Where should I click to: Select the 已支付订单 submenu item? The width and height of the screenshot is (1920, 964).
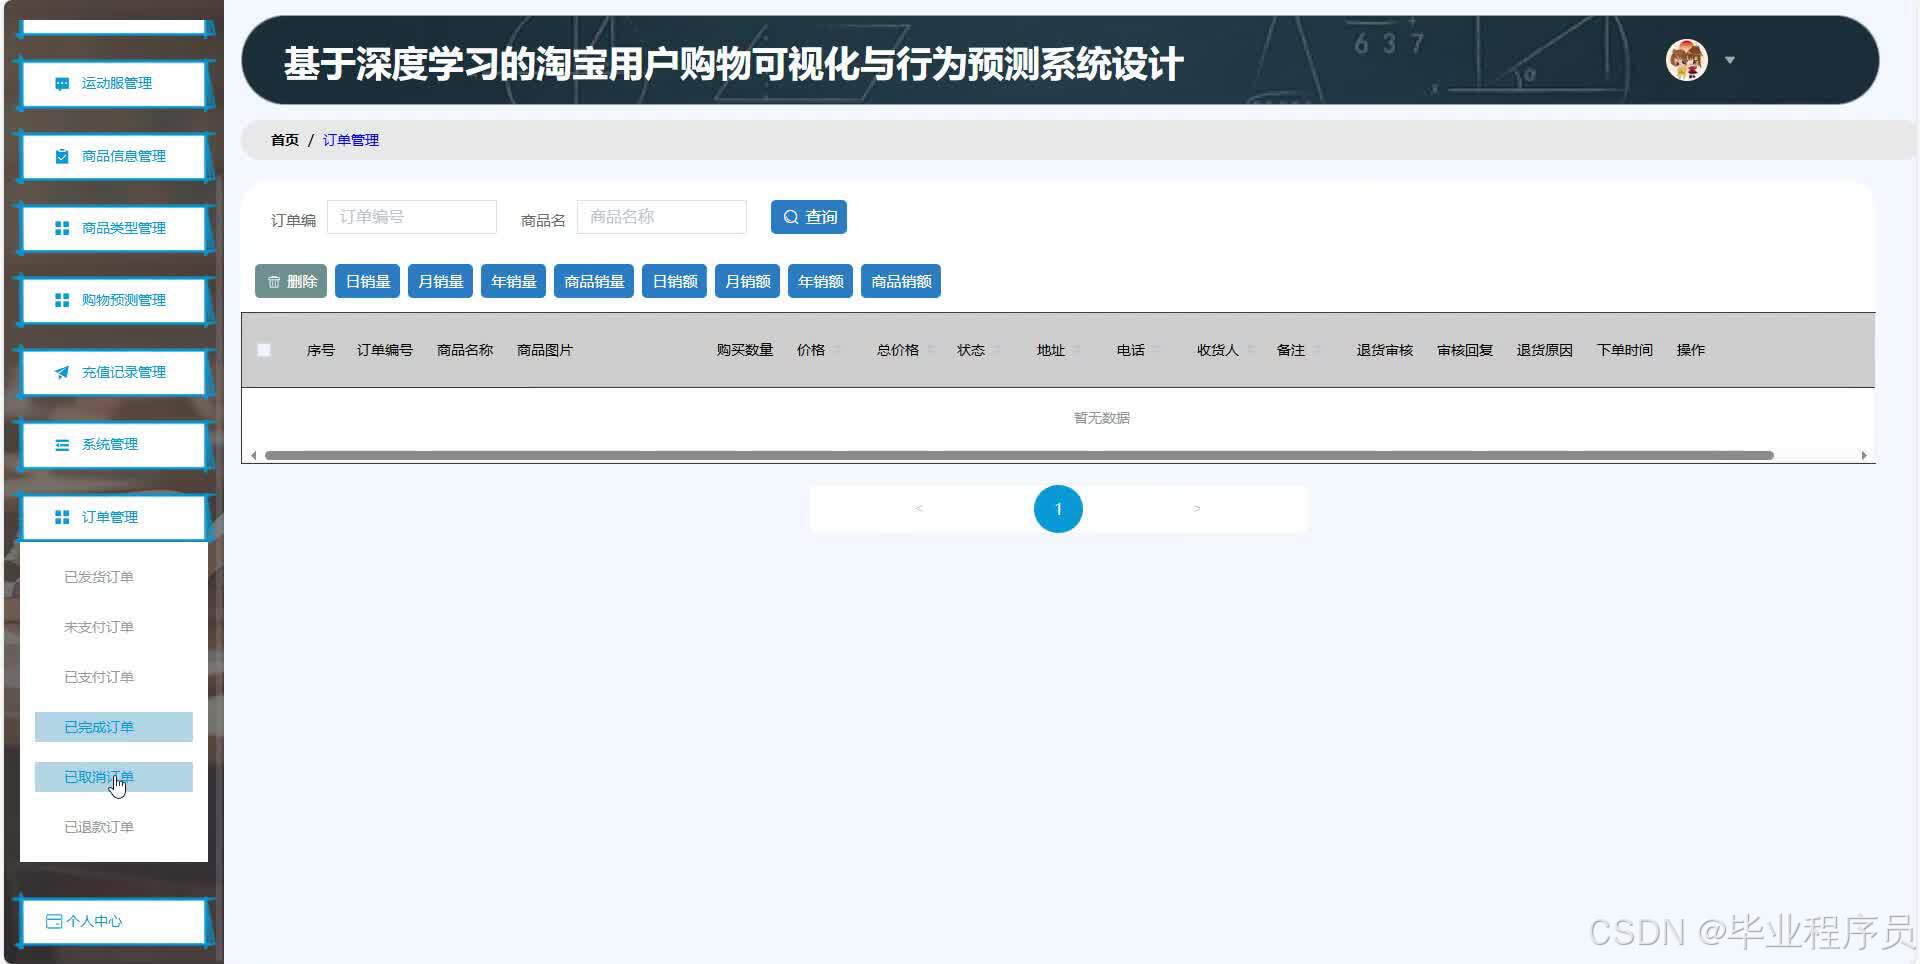tap(113, 677)
